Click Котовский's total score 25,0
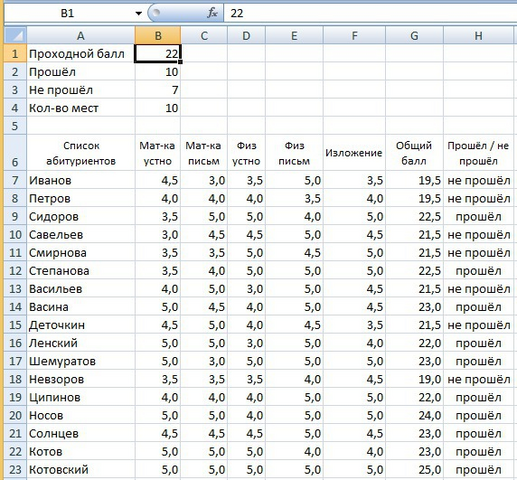This screenshot has height=480, width=517. pos(415,470)
